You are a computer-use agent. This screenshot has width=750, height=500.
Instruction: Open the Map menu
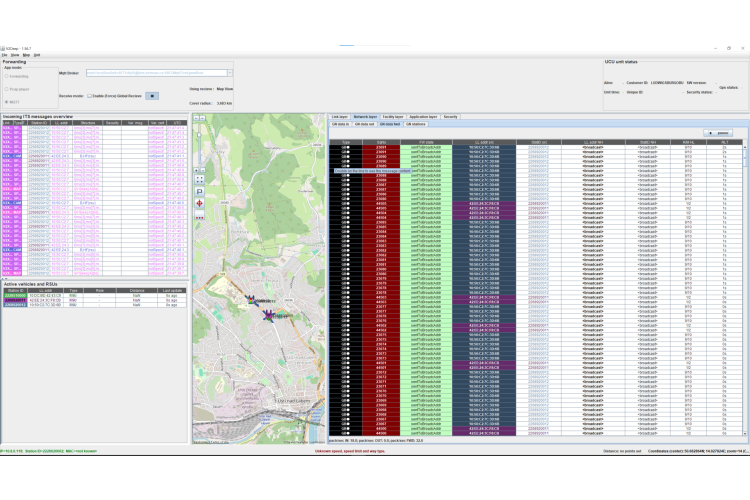(26, 55)
